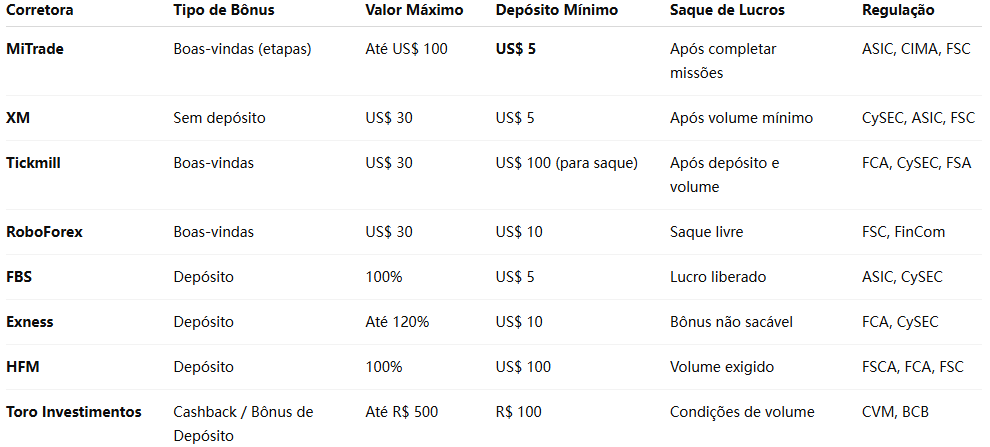Click the Tickmill broker name

(x=34, y=162)
